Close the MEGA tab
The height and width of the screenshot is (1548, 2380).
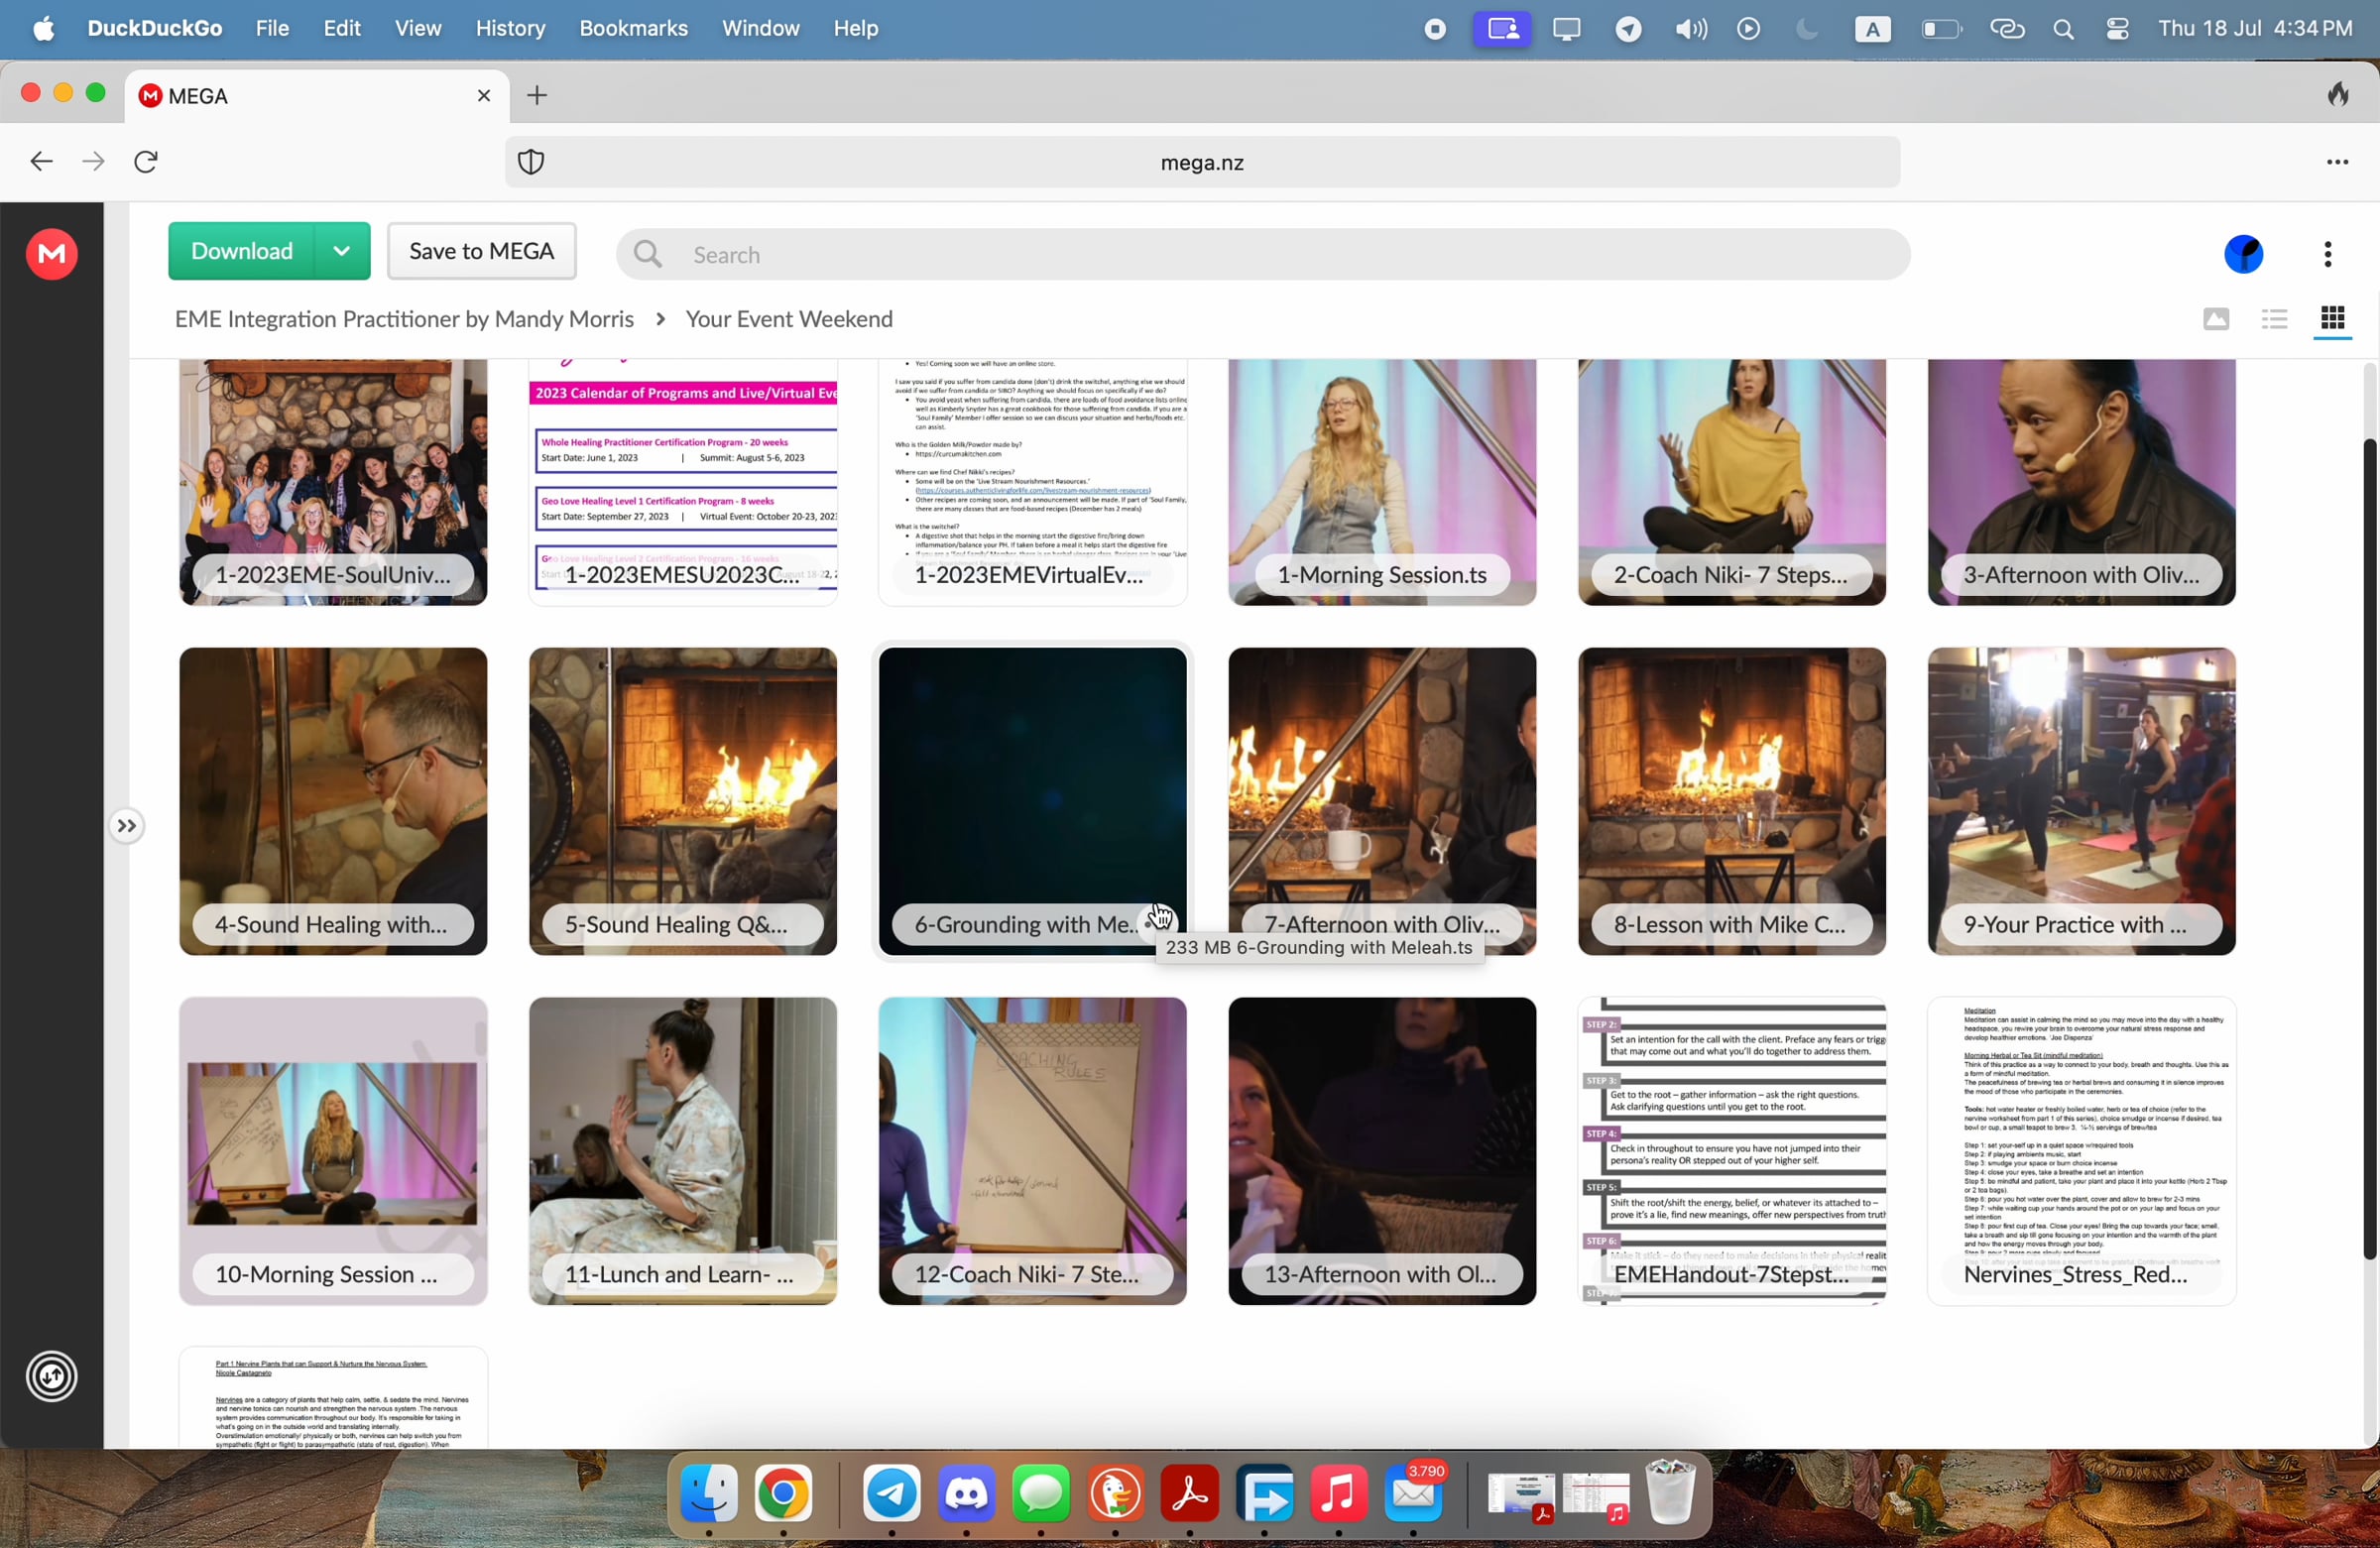(x=484, y=96)
